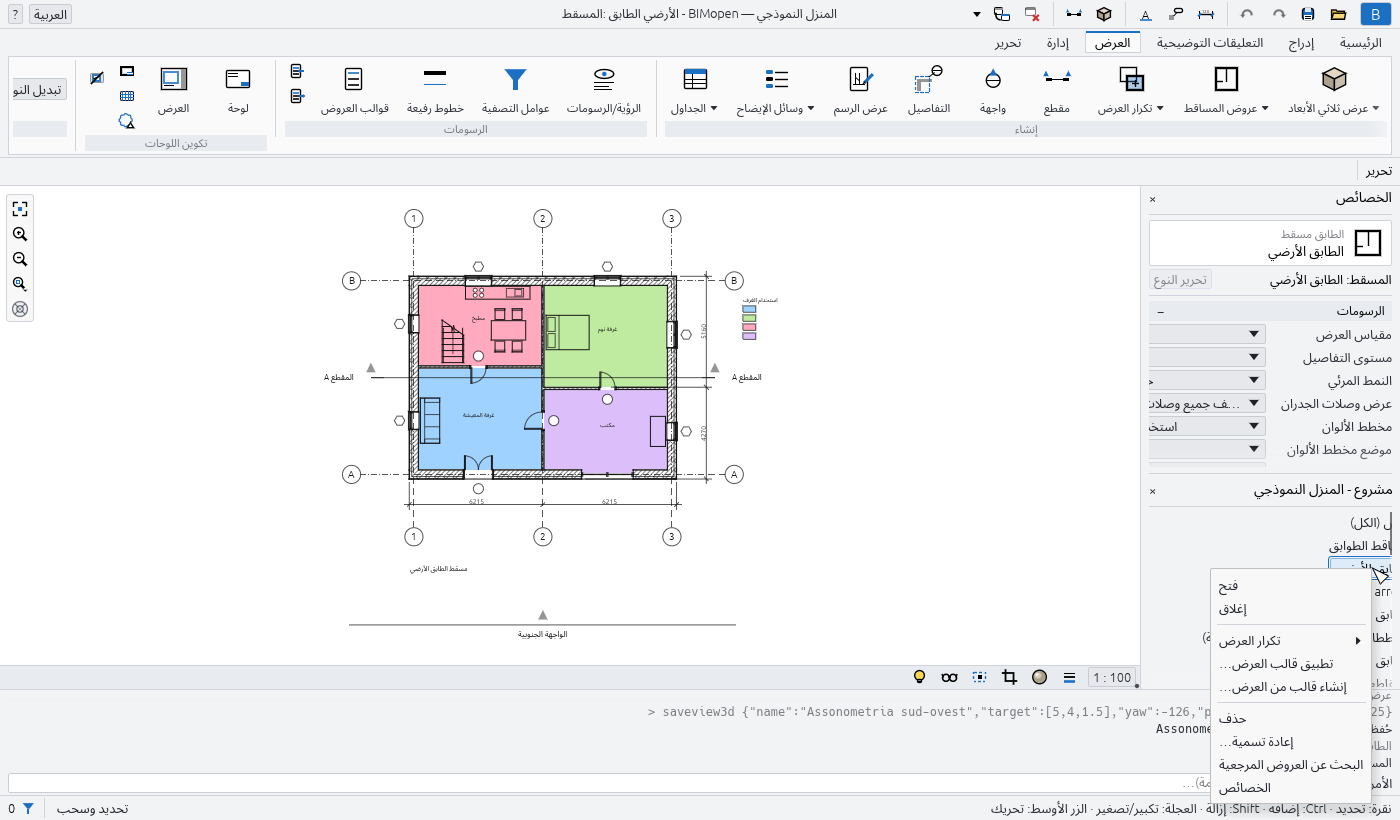Viewport: 1400px width, 820px height.
Task: Expand the view scale (مقياس العرض) dropdown
Action: pyautogui.click(x=1206, y=334)
